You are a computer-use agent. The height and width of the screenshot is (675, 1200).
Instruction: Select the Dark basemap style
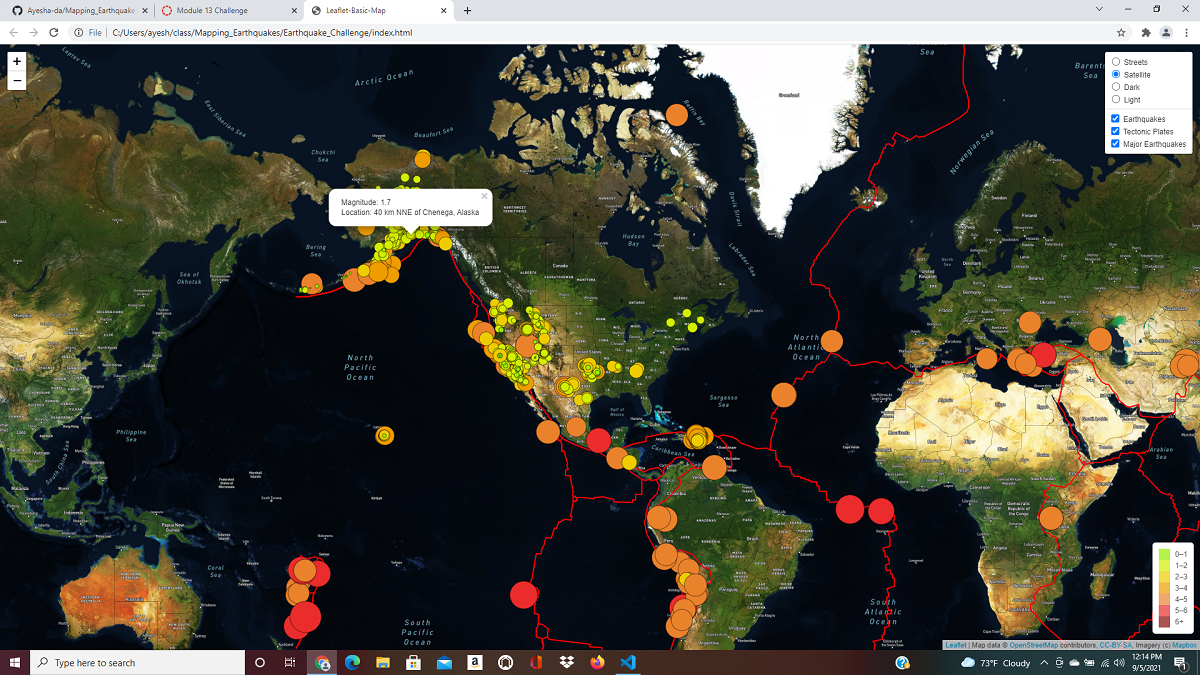tap(1115, 86)
